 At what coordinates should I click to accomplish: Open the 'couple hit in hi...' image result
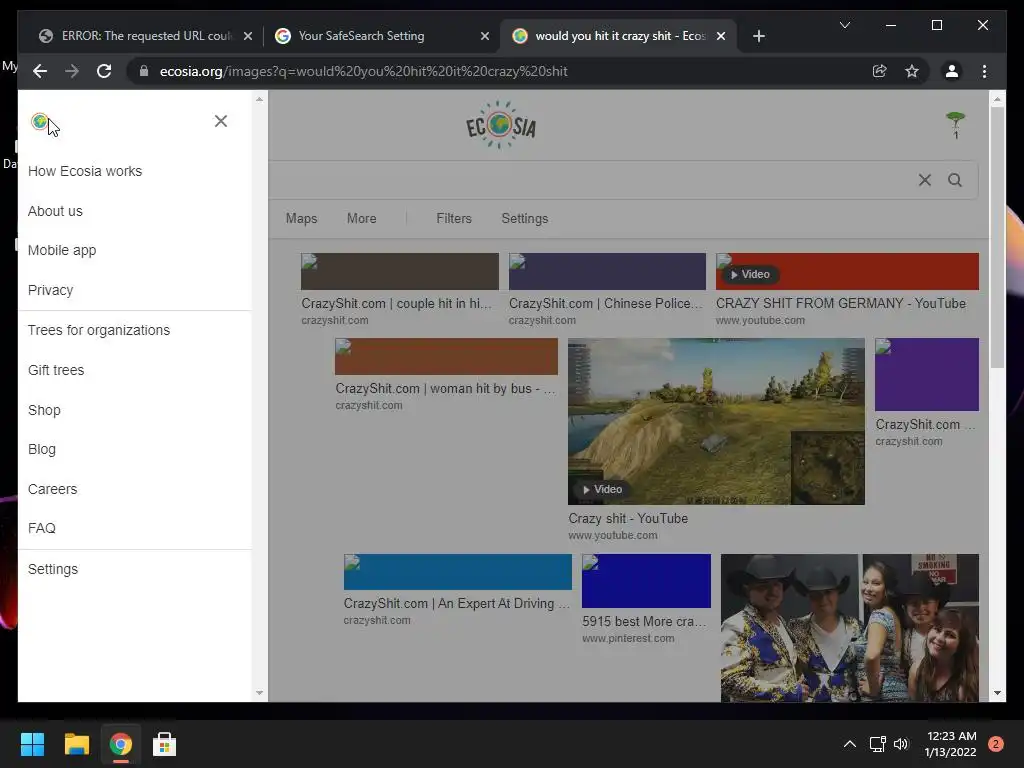[400, 271]
